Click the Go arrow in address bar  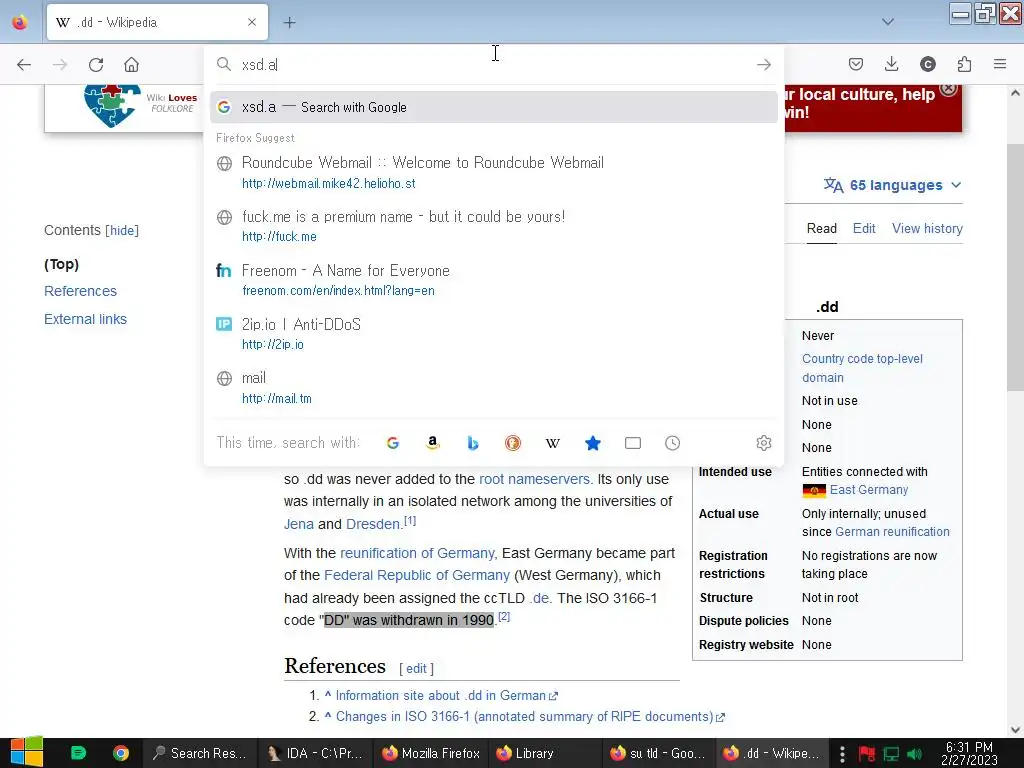(763, 65)
